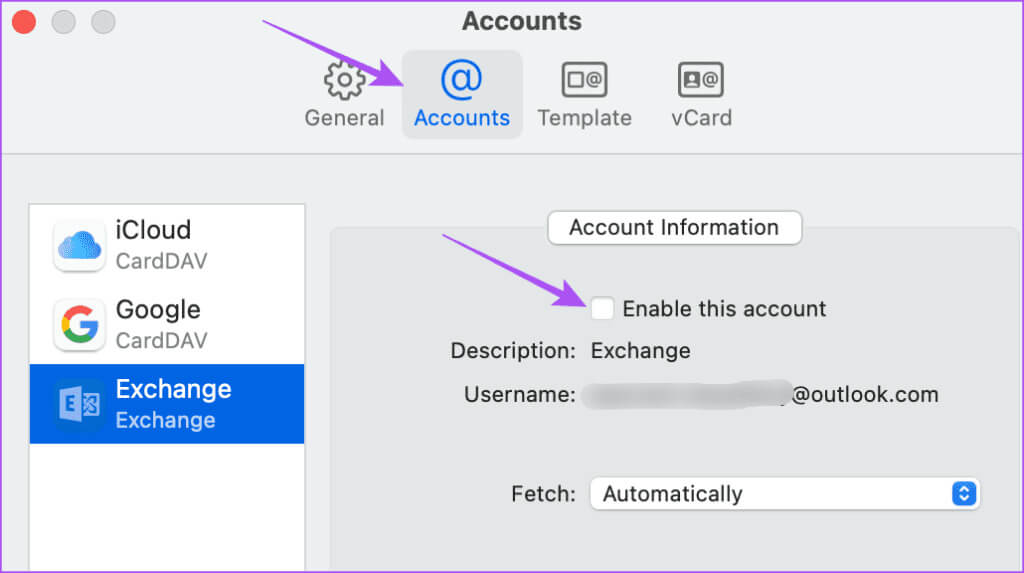Select the Account Information tab
The height and width of the screenshot is (573, 1024).
674,227
